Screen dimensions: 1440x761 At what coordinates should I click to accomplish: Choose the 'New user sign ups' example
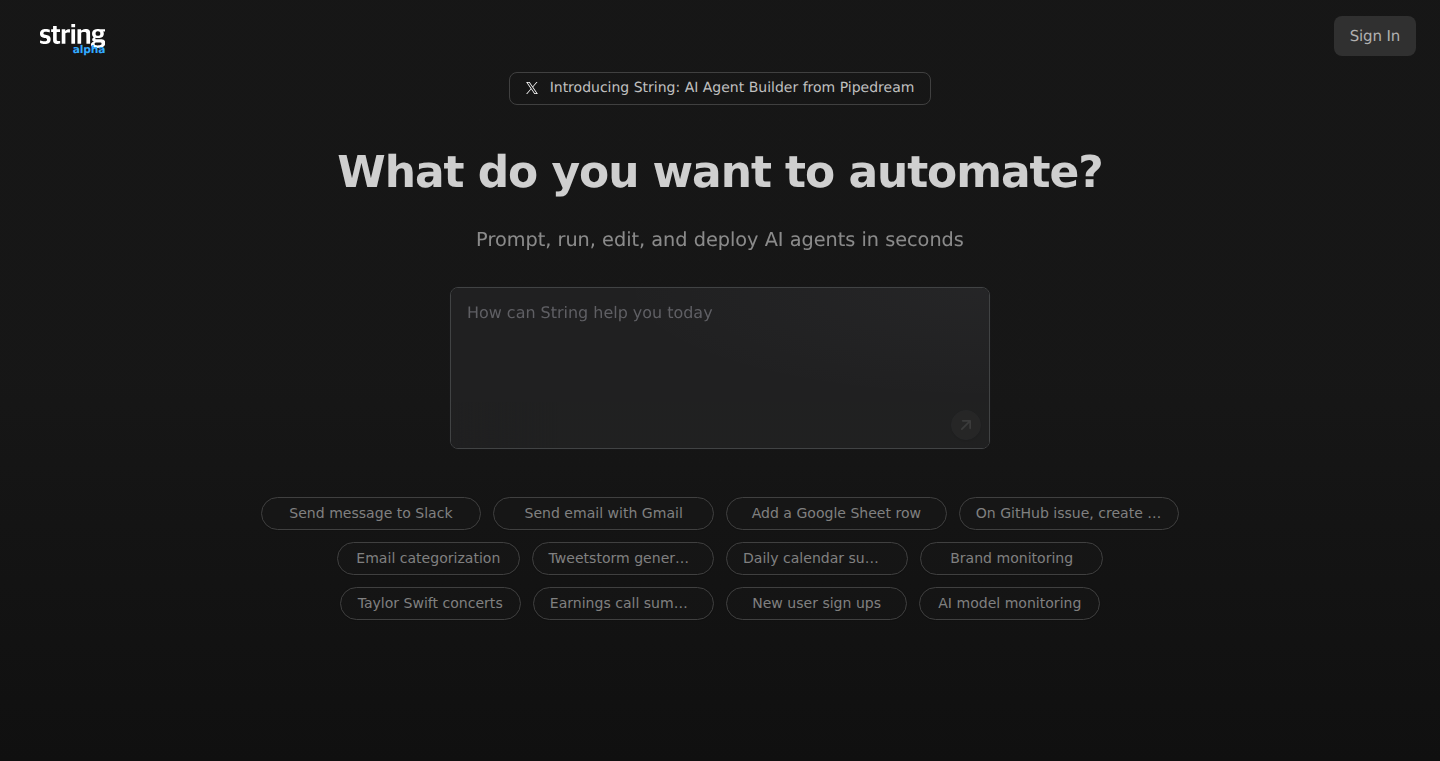point(816,603)
